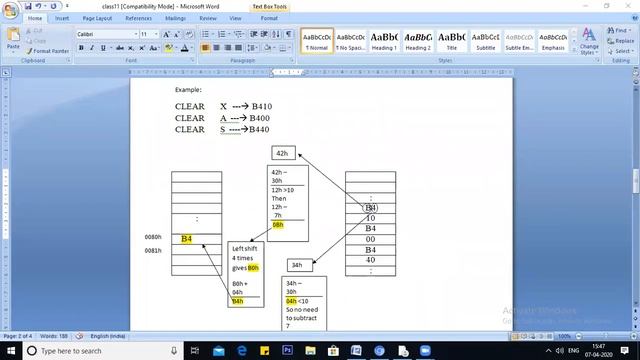
Task: Apply Subtitle style
Action: tap(485, 41)
